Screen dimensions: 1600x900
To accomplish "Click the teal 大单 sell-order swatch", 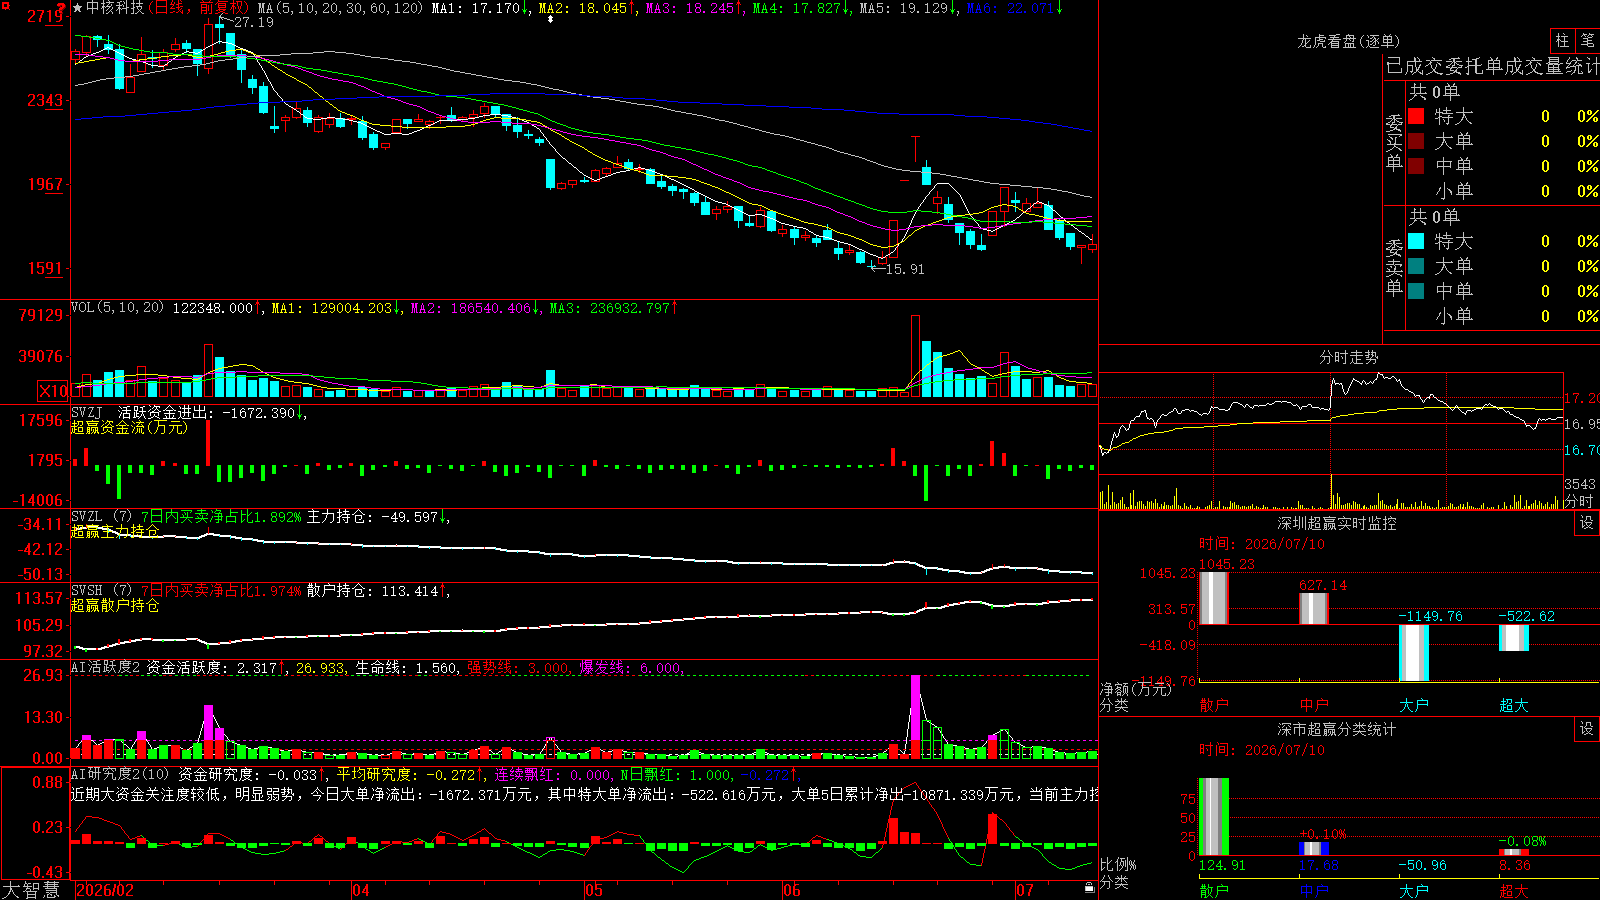I will (1416, 266).
